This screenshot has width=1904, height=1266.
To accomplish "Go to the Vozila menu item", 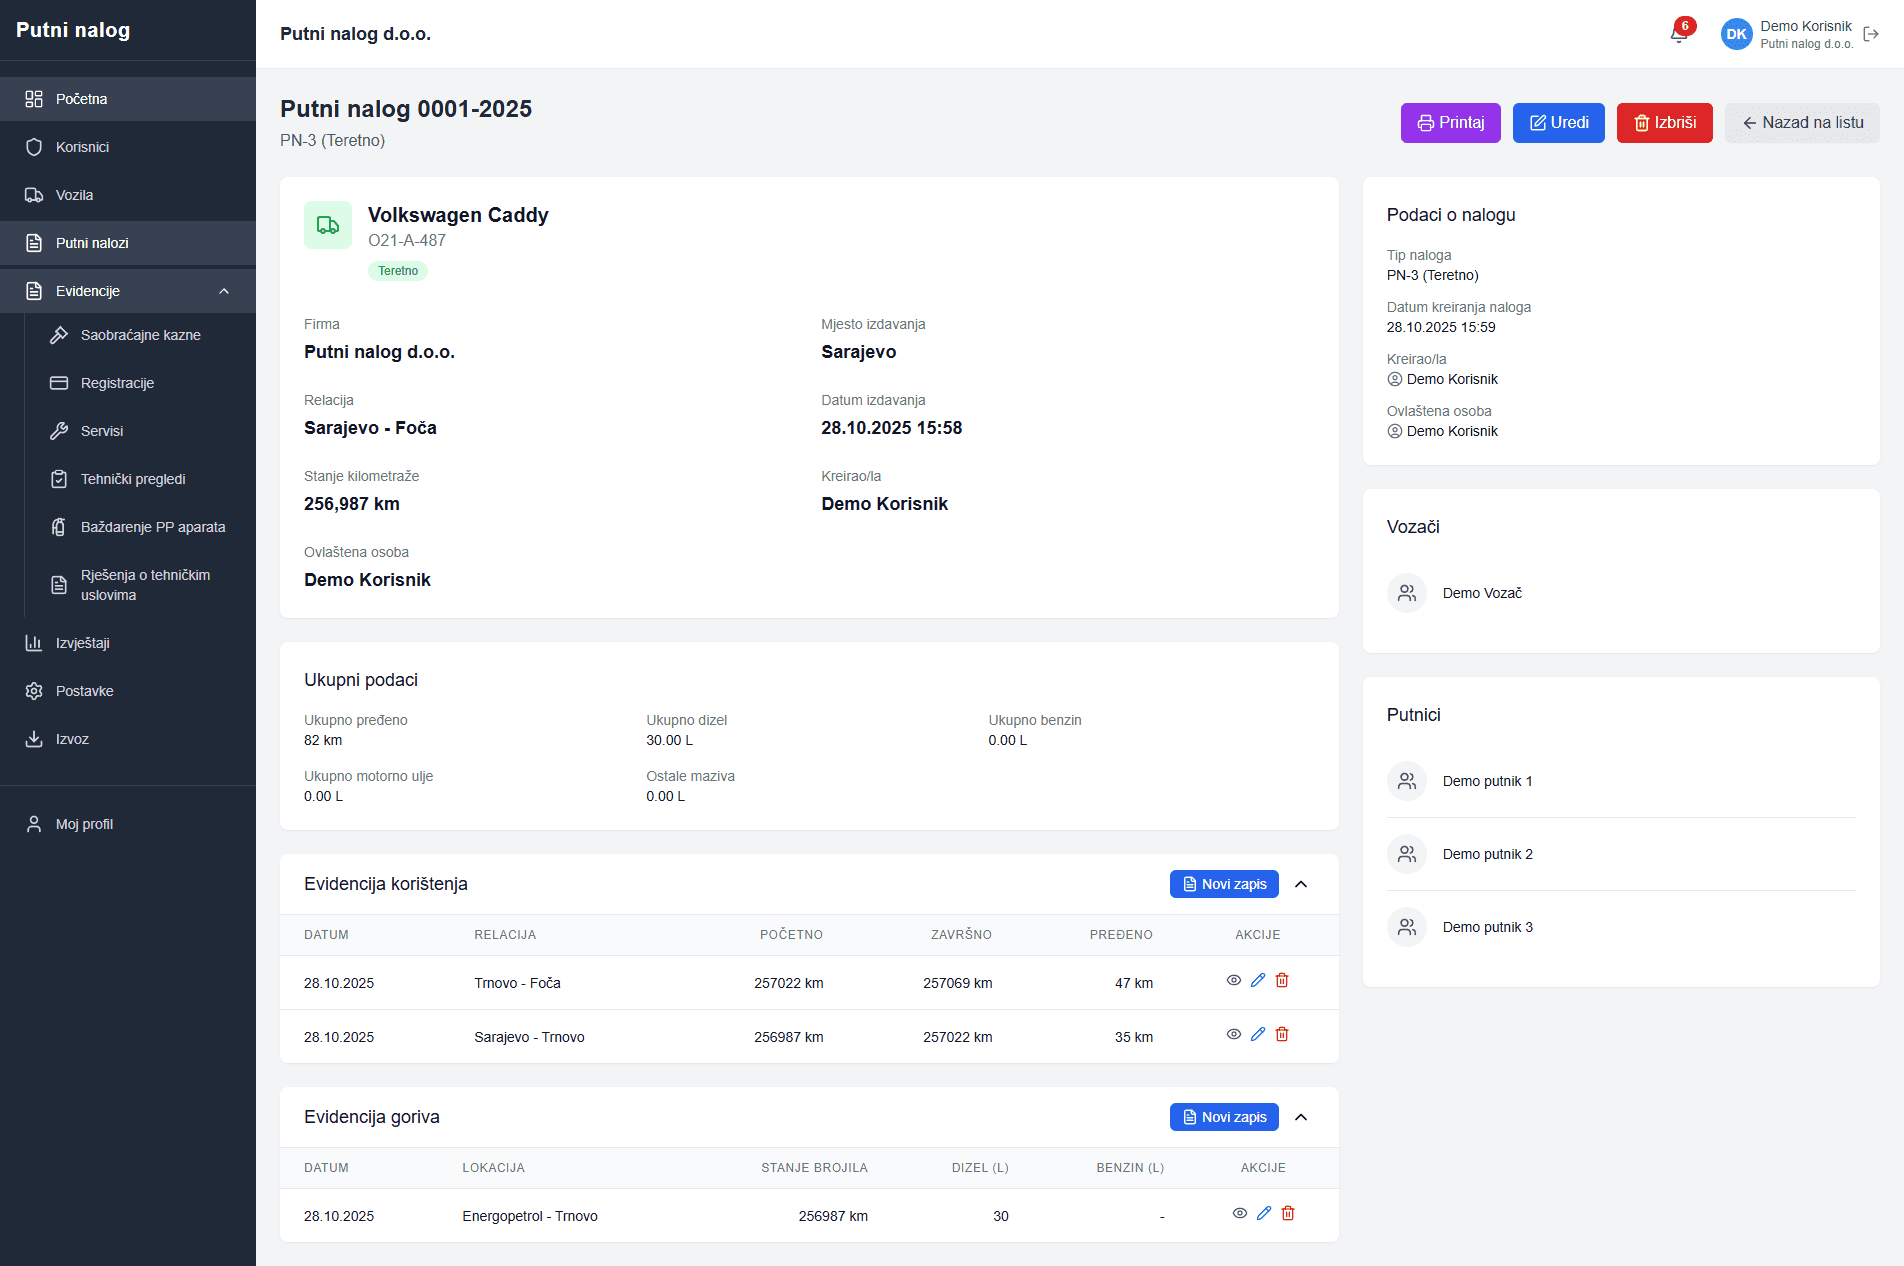I will 74,195.
